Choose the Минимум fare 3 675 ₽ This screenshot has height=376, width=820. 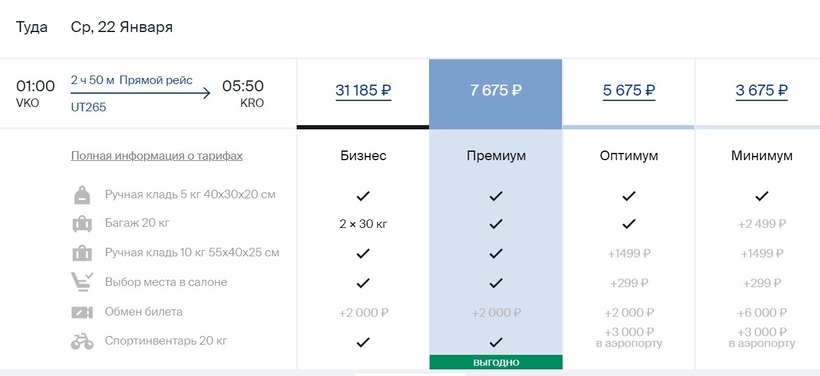click(x=761, y=91)
